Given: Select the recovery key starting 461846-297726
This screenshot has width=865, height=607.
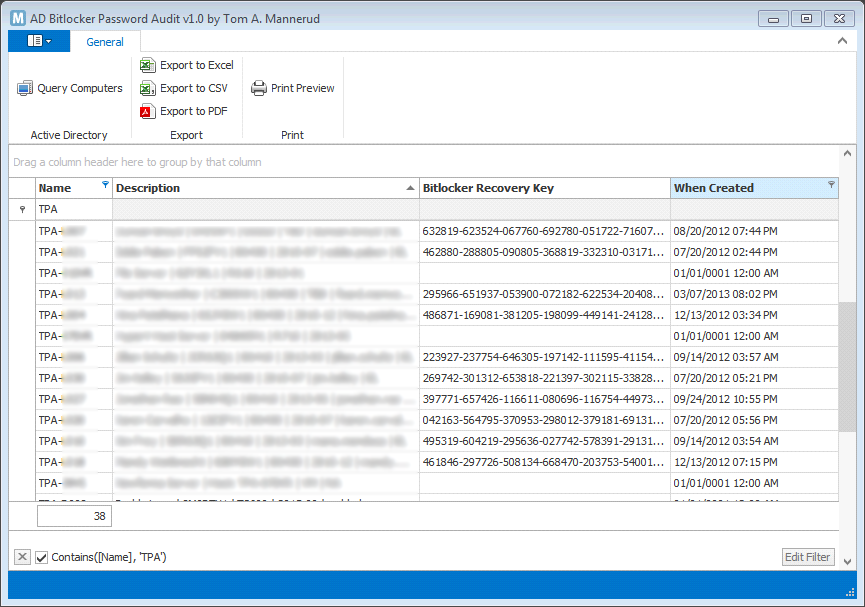Looking at the screenshot, I should pyautogui.click(x=545, y=462).
